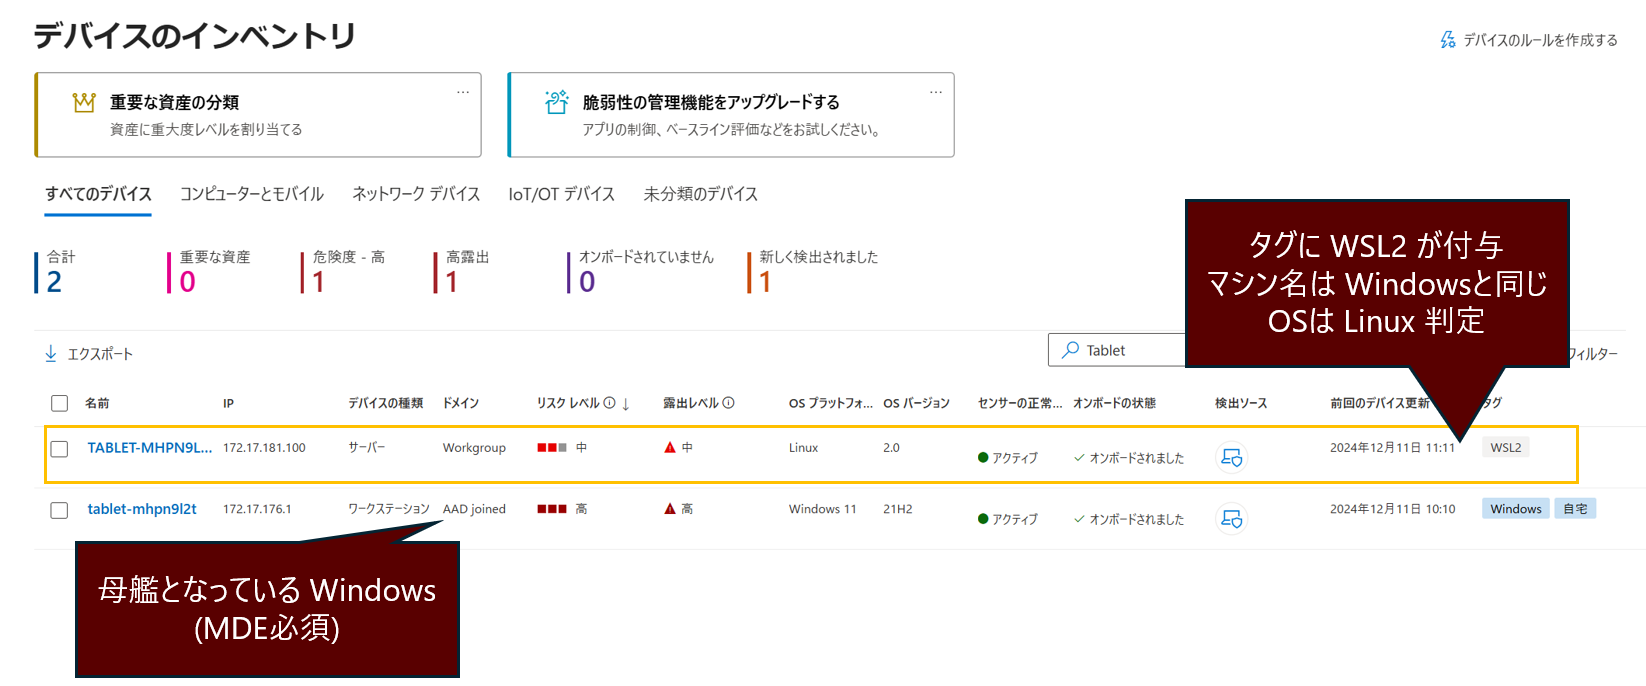Sort by オンボードの状態 column header

point(1114,403)
